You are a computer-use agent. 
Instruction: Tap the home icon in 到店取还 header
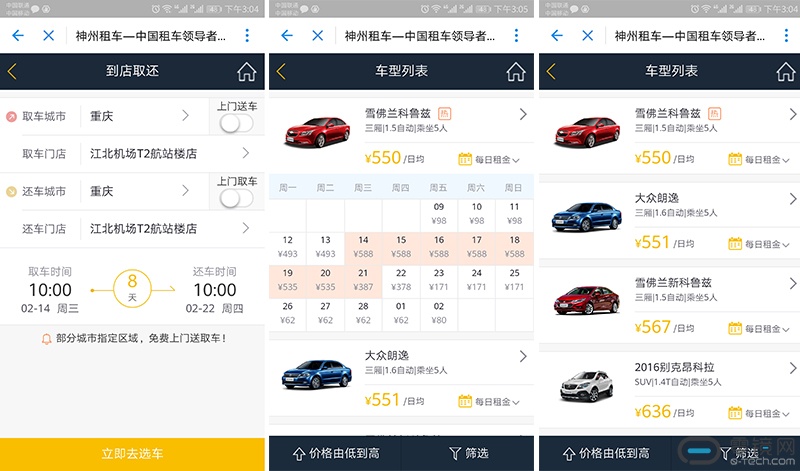point(246,71)
